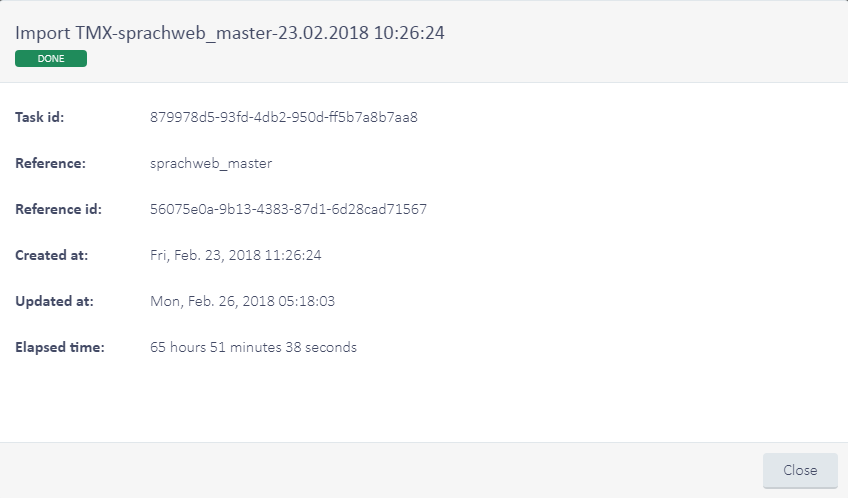The height and width of the screenshot is (498, 848).
Task: Click the task id value starting 879978d5
Action: click(283, 117)
